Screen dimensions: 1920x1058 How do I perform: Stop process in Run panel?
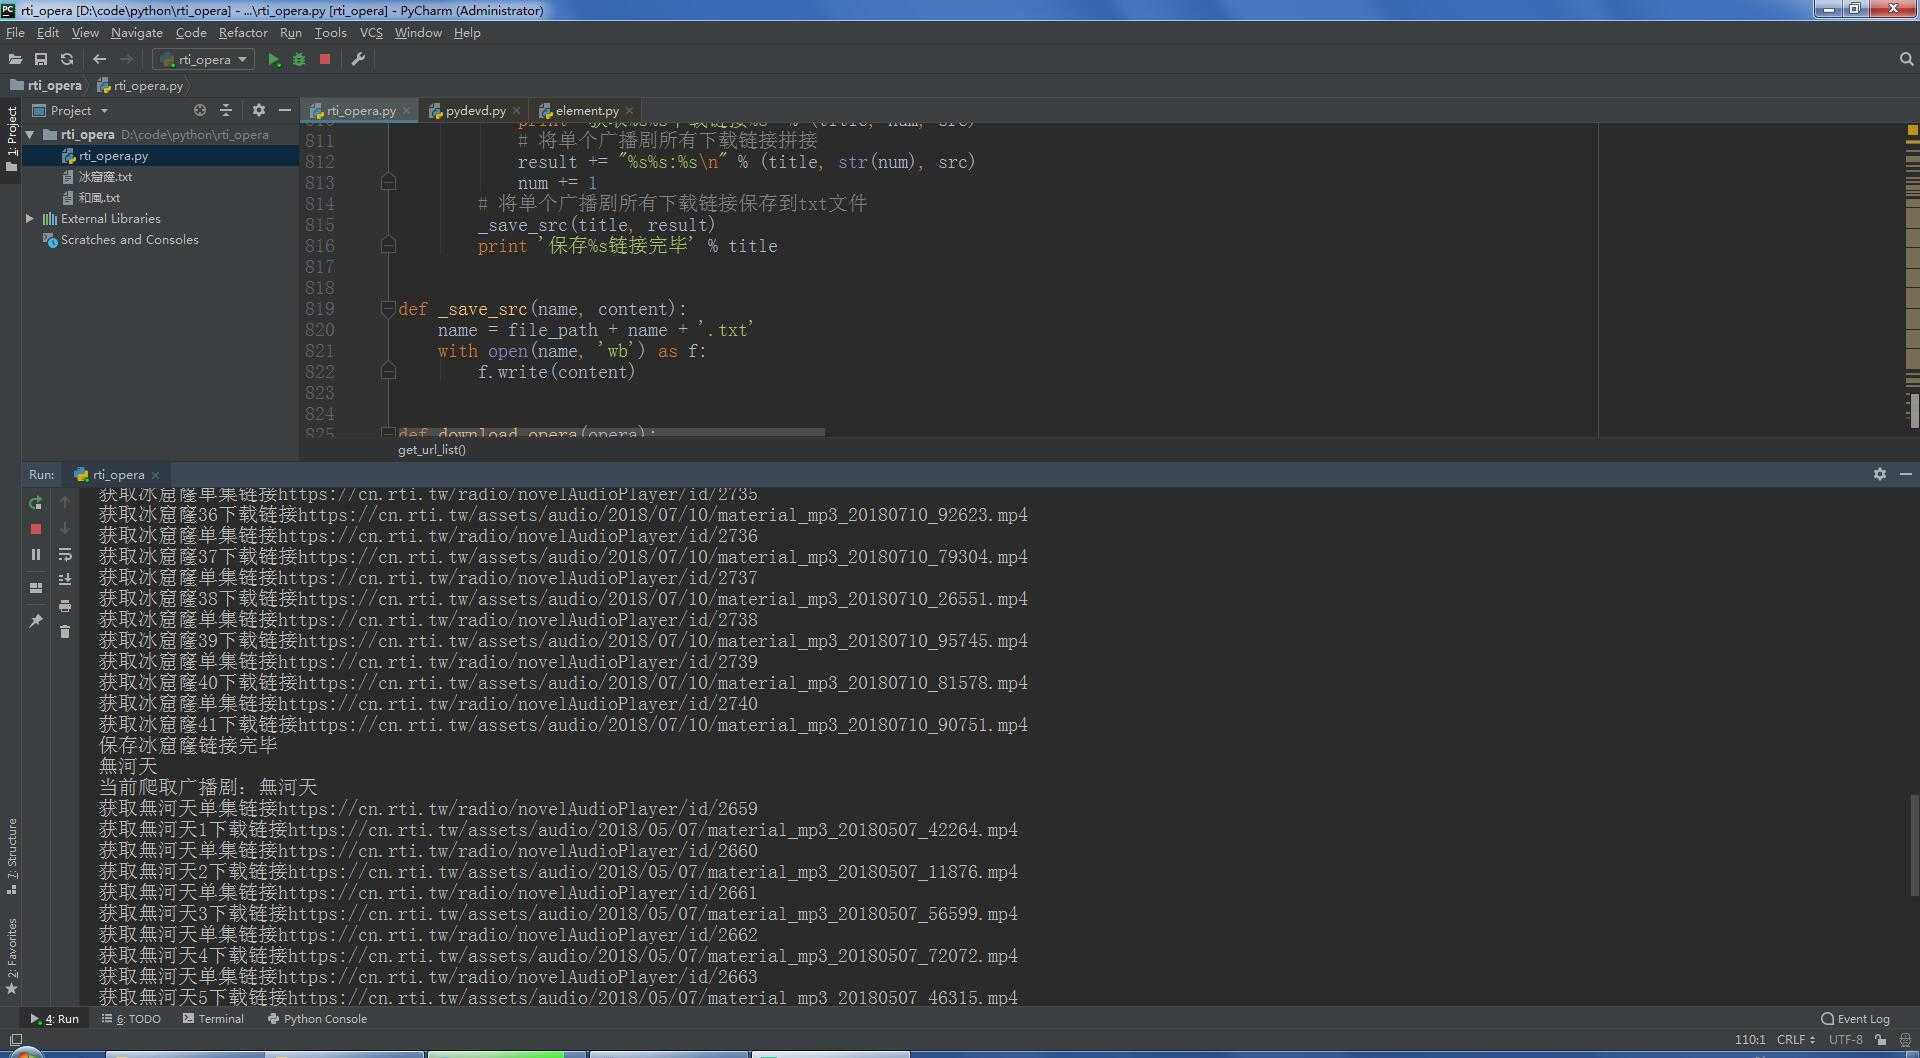[x=36, y=529]
